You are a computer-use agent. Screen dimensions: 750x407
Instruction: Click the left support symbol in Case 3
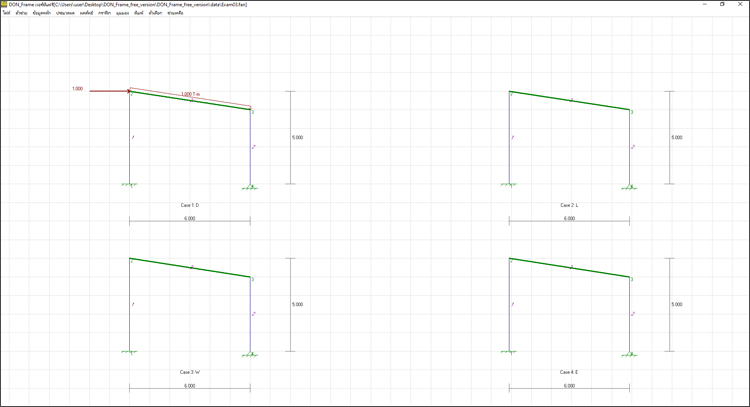[x=129, y=352]
